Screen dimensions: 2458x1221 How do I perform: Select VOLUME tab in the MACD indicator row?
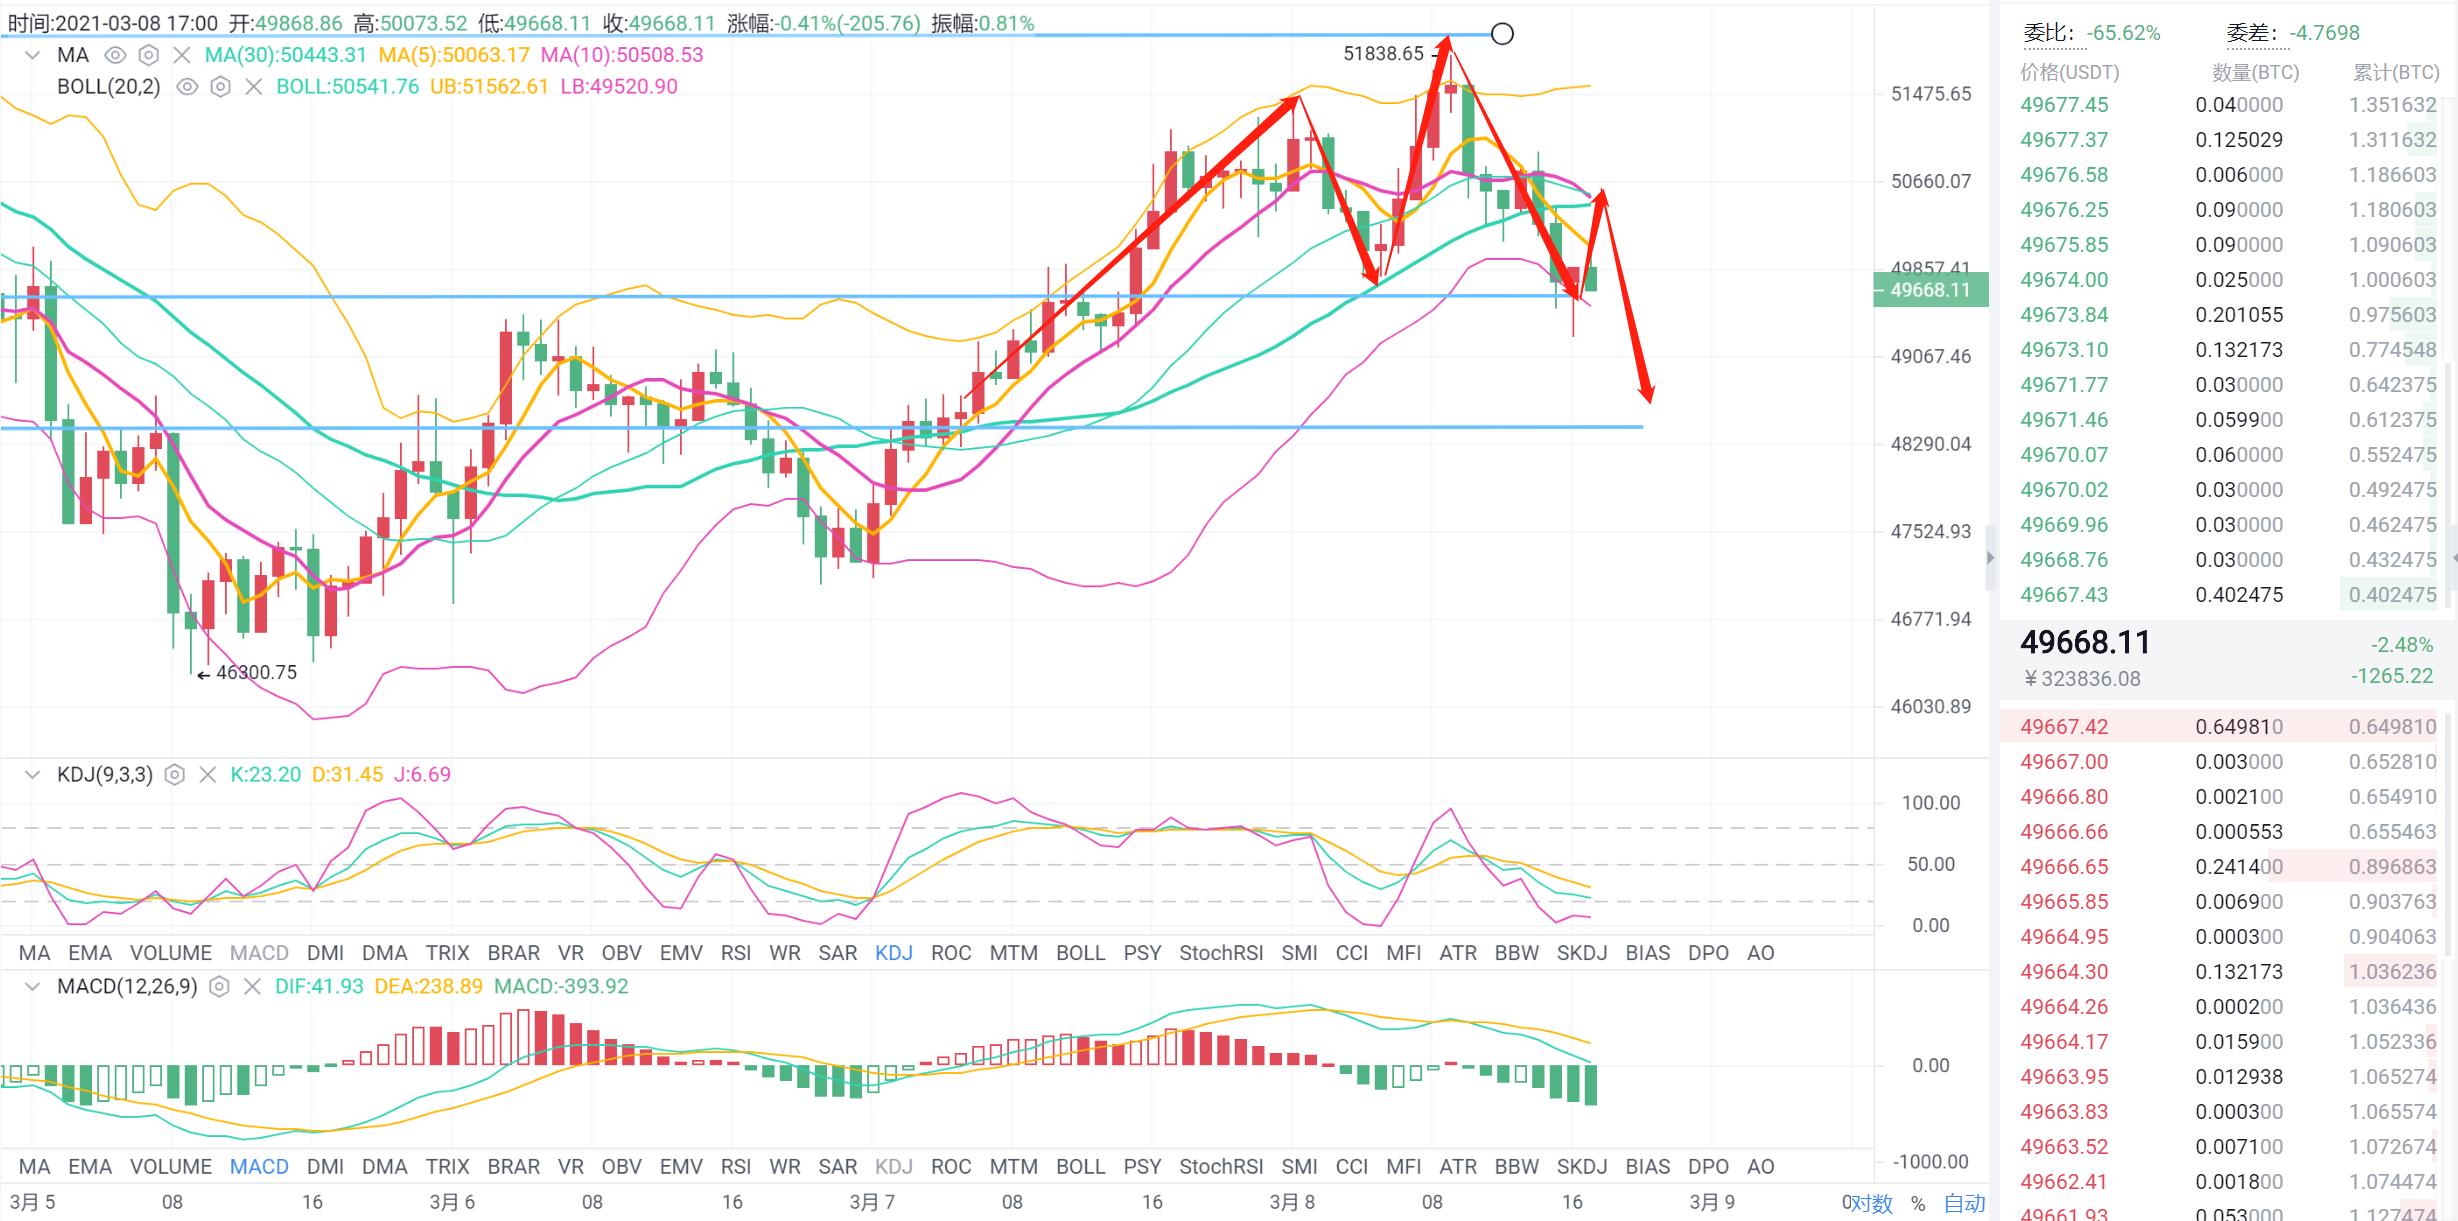[x=170, y=1166]
